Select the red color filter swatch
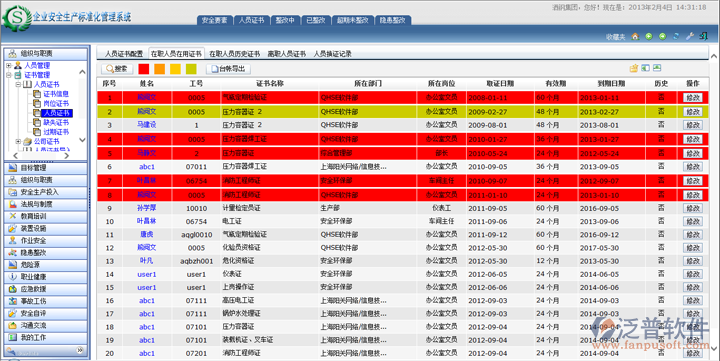 (x=144, y=69)
